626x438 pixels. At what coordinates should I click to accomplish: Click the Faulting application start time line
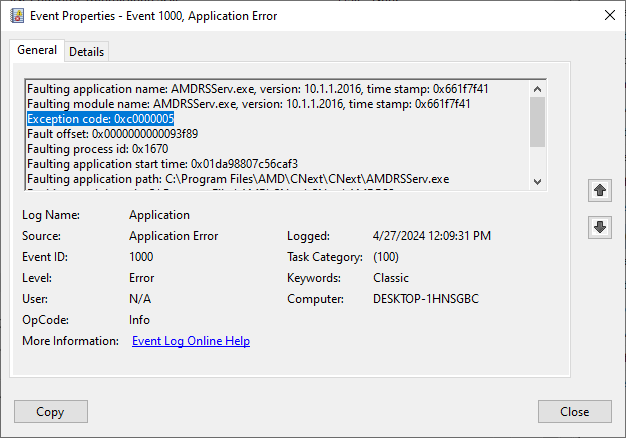click(162, 164)
